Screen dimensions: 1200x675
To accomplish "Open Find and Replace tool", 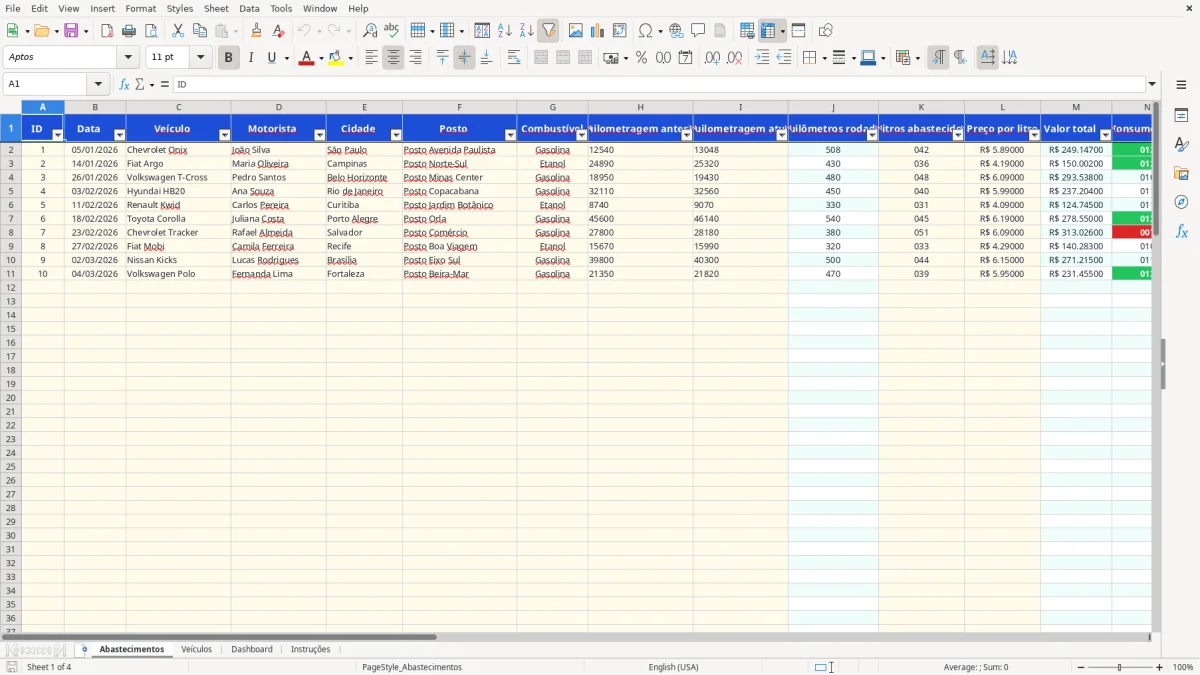I will pos(370,31).
